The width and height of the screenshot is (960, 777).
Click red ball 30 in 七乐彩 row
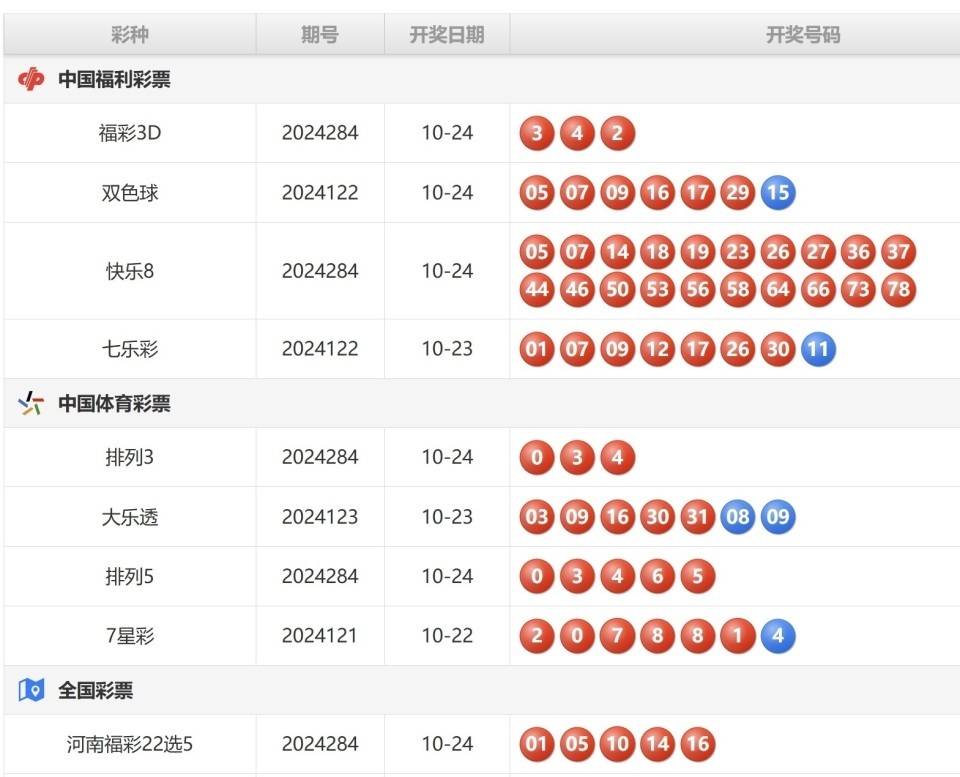(778, 349)
